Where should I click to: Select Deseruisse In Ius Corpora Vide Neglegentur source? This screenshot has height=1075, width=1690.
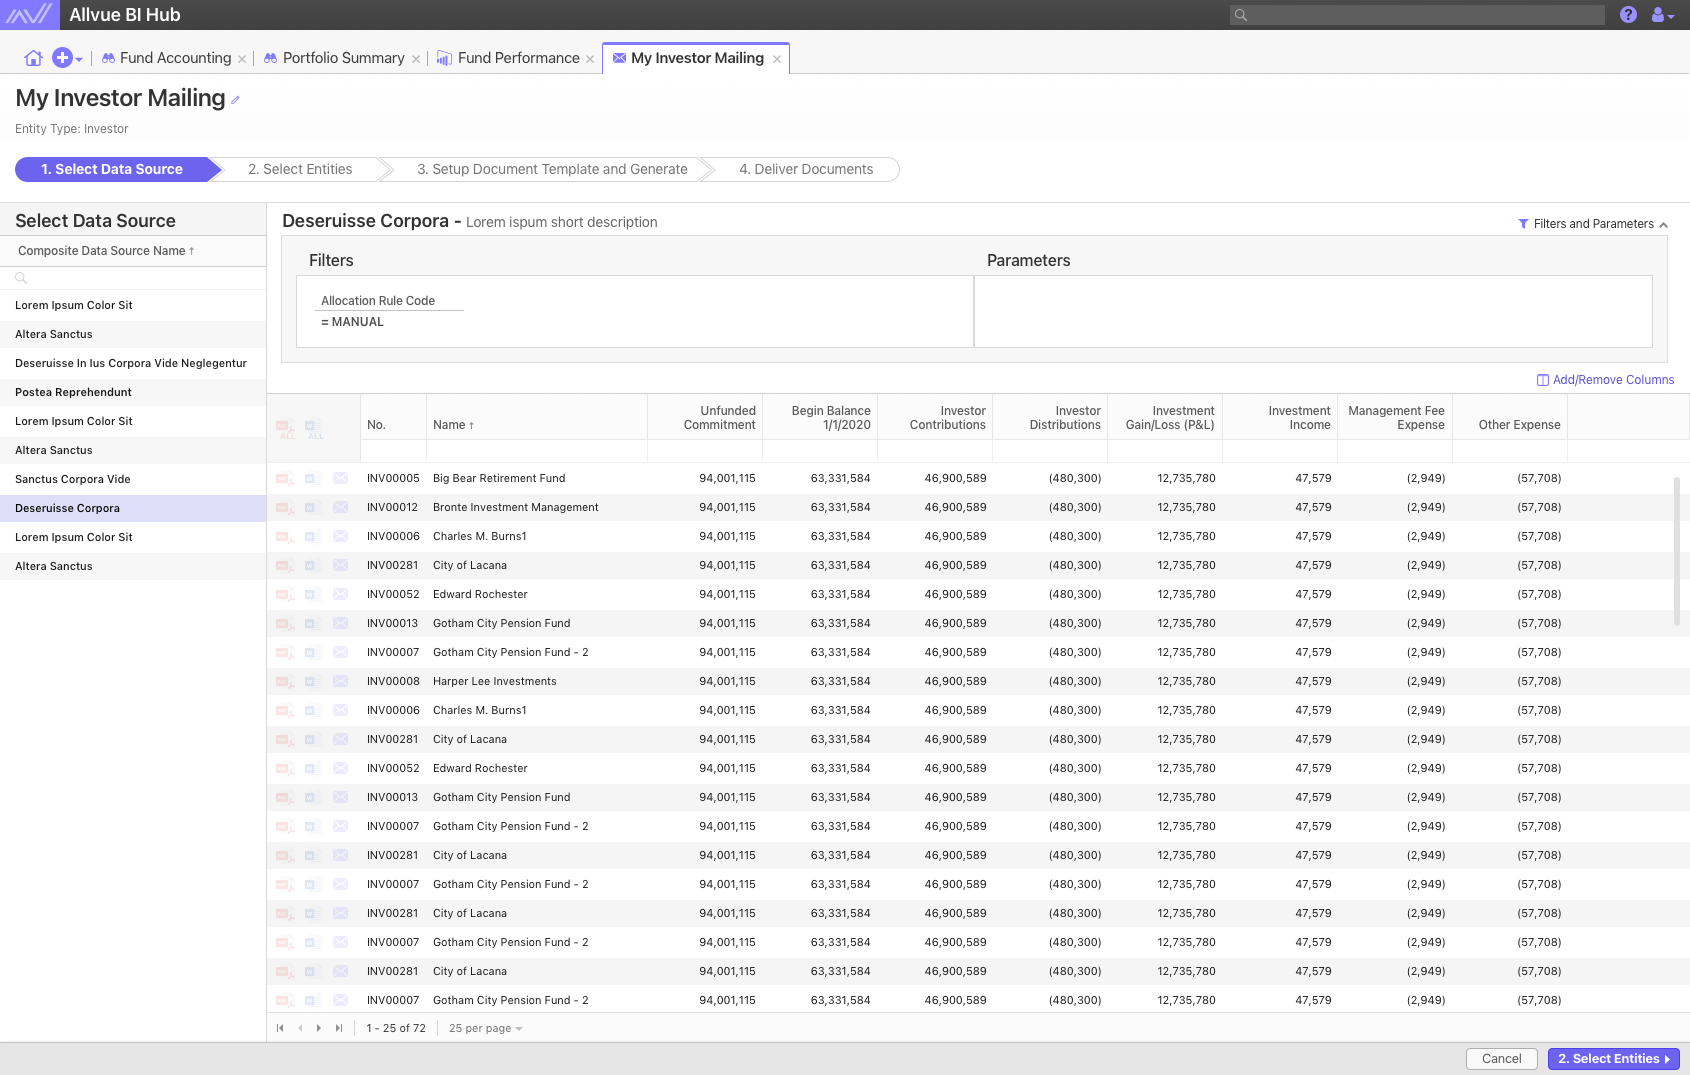tap(133, 363)
